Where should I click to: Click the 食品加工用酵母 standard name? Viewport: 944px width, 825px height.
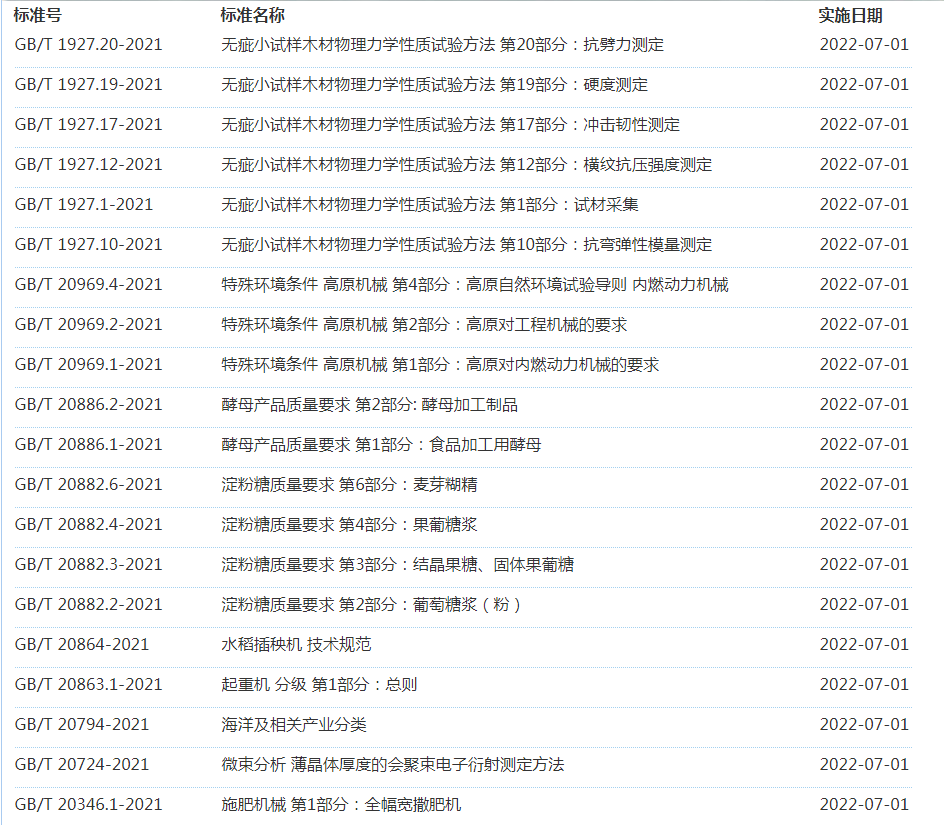coord(381,444)
